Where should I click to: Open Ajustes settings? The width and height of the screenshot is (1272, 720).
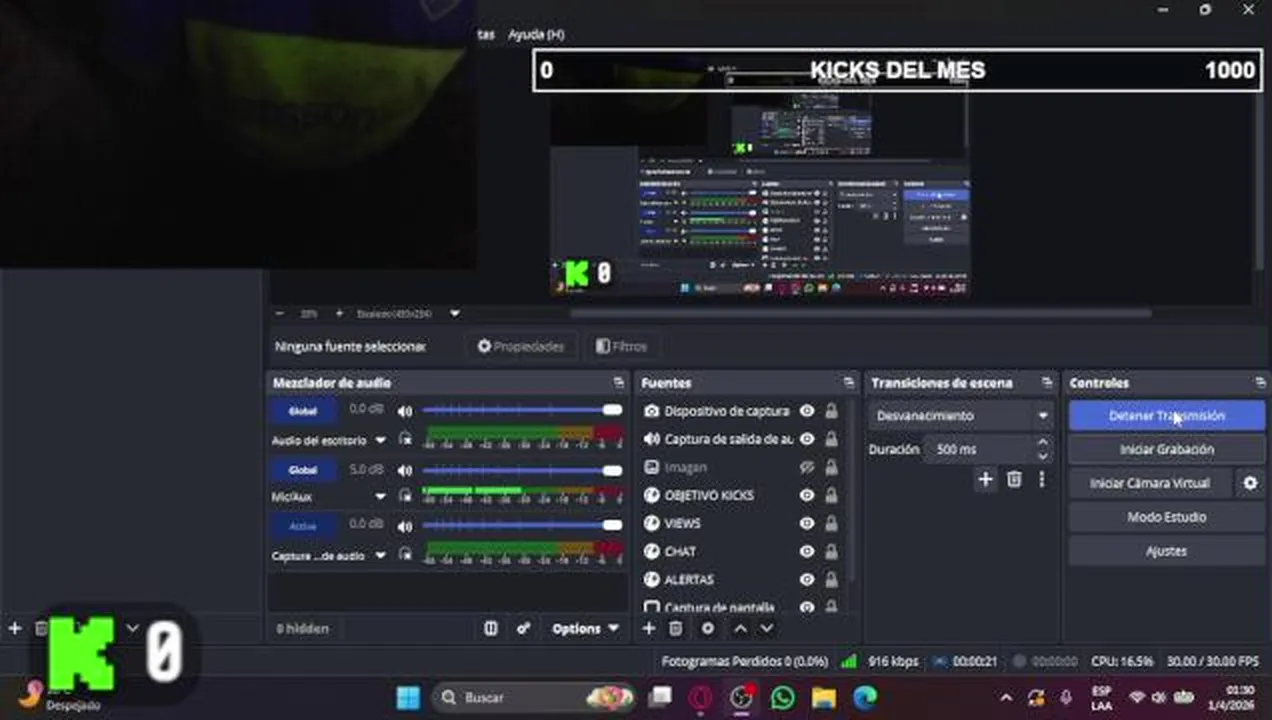coord(1167,551)
